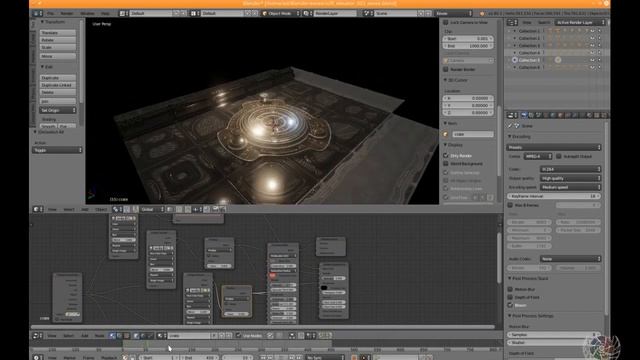This screenshot has height=360, width=640.
Task: Expand the Collection 1 tree arrow
Action: coord(514,31)
